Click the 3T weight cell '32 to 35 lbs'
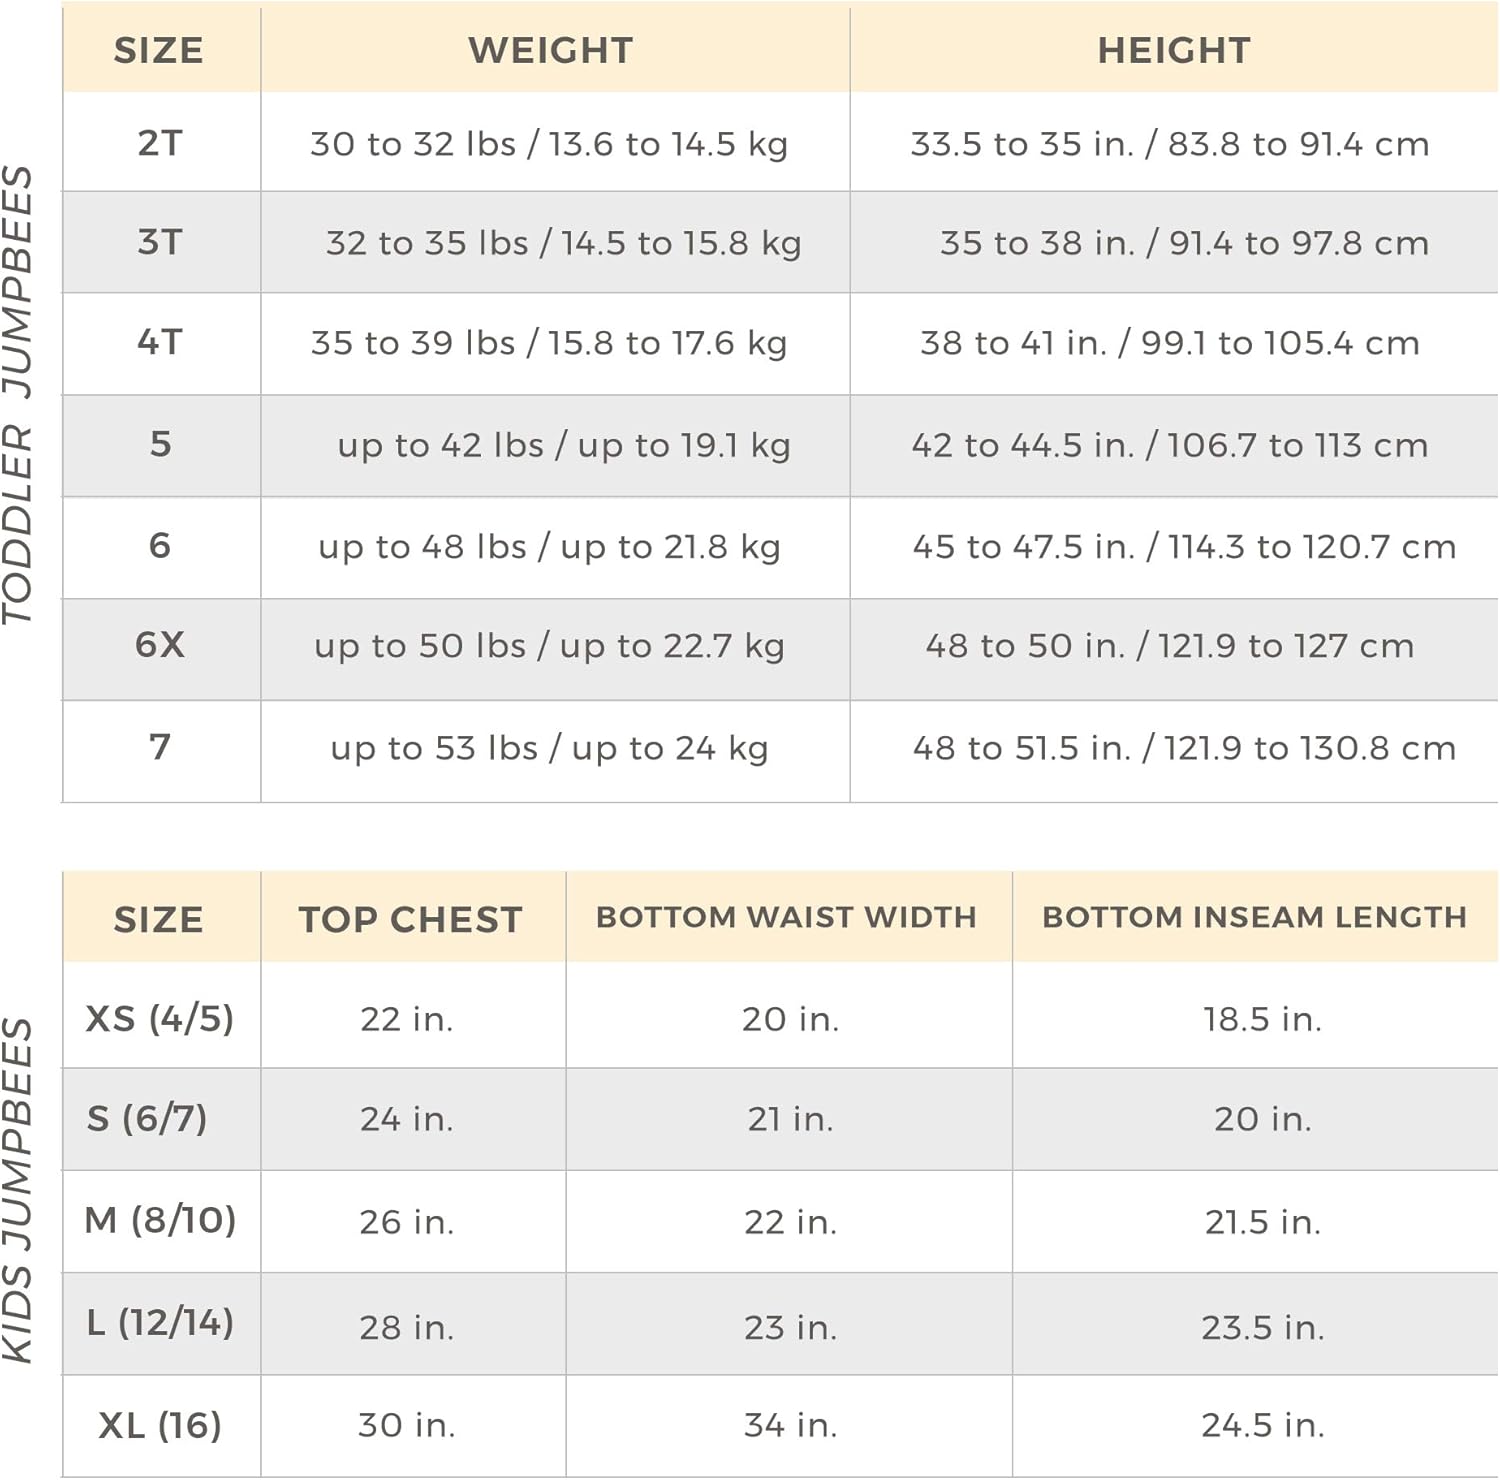1500x1480 pixels. [x=563, y=243]
